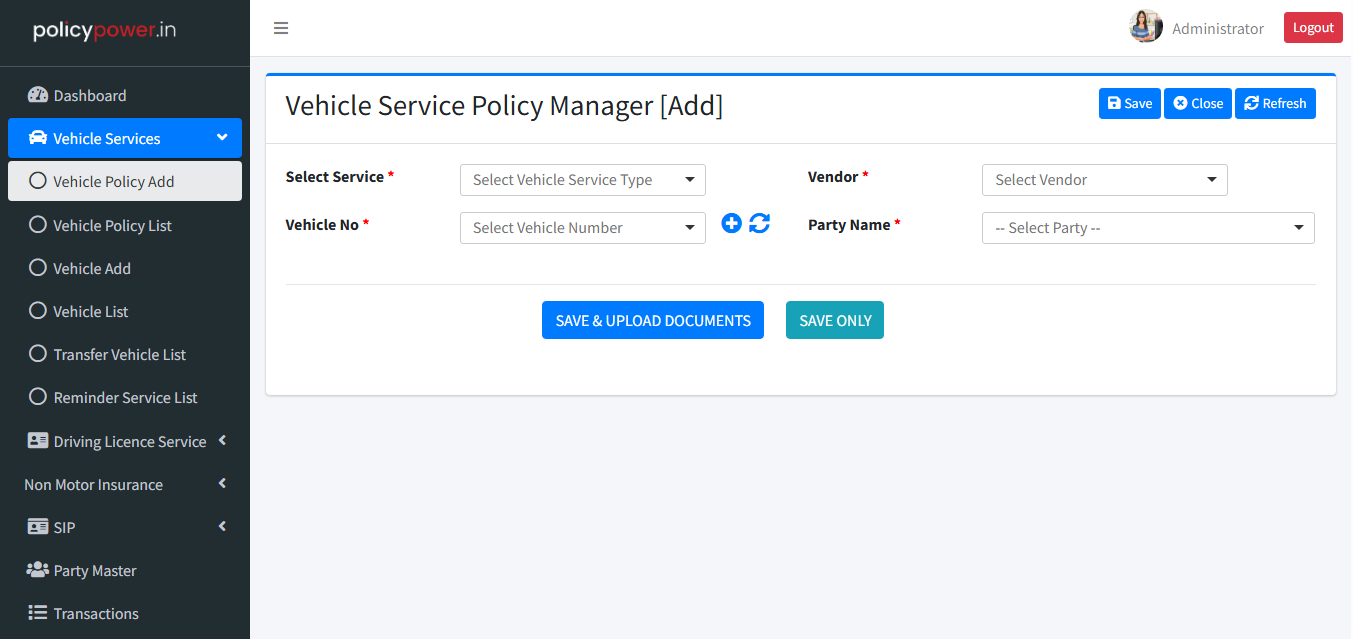Open the Select Vehicle Number dropdown
Image resolution: width=1353 pixels, height=639 pixels.
[582, 228]
